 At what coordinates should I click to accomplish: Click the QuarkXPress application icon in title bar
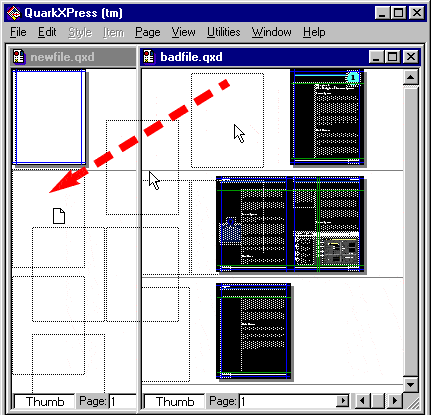click(x=14, y=13)
